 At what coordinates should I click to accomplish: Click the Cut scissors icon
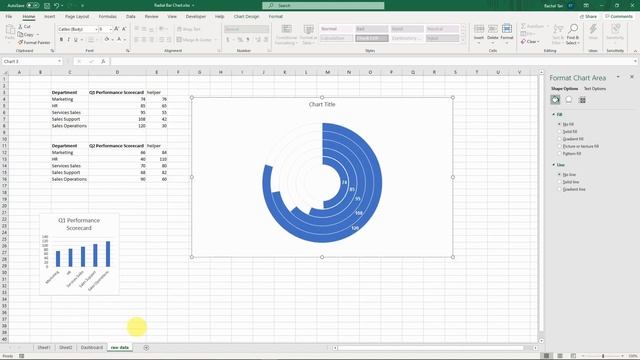click(x=20, y=27)
